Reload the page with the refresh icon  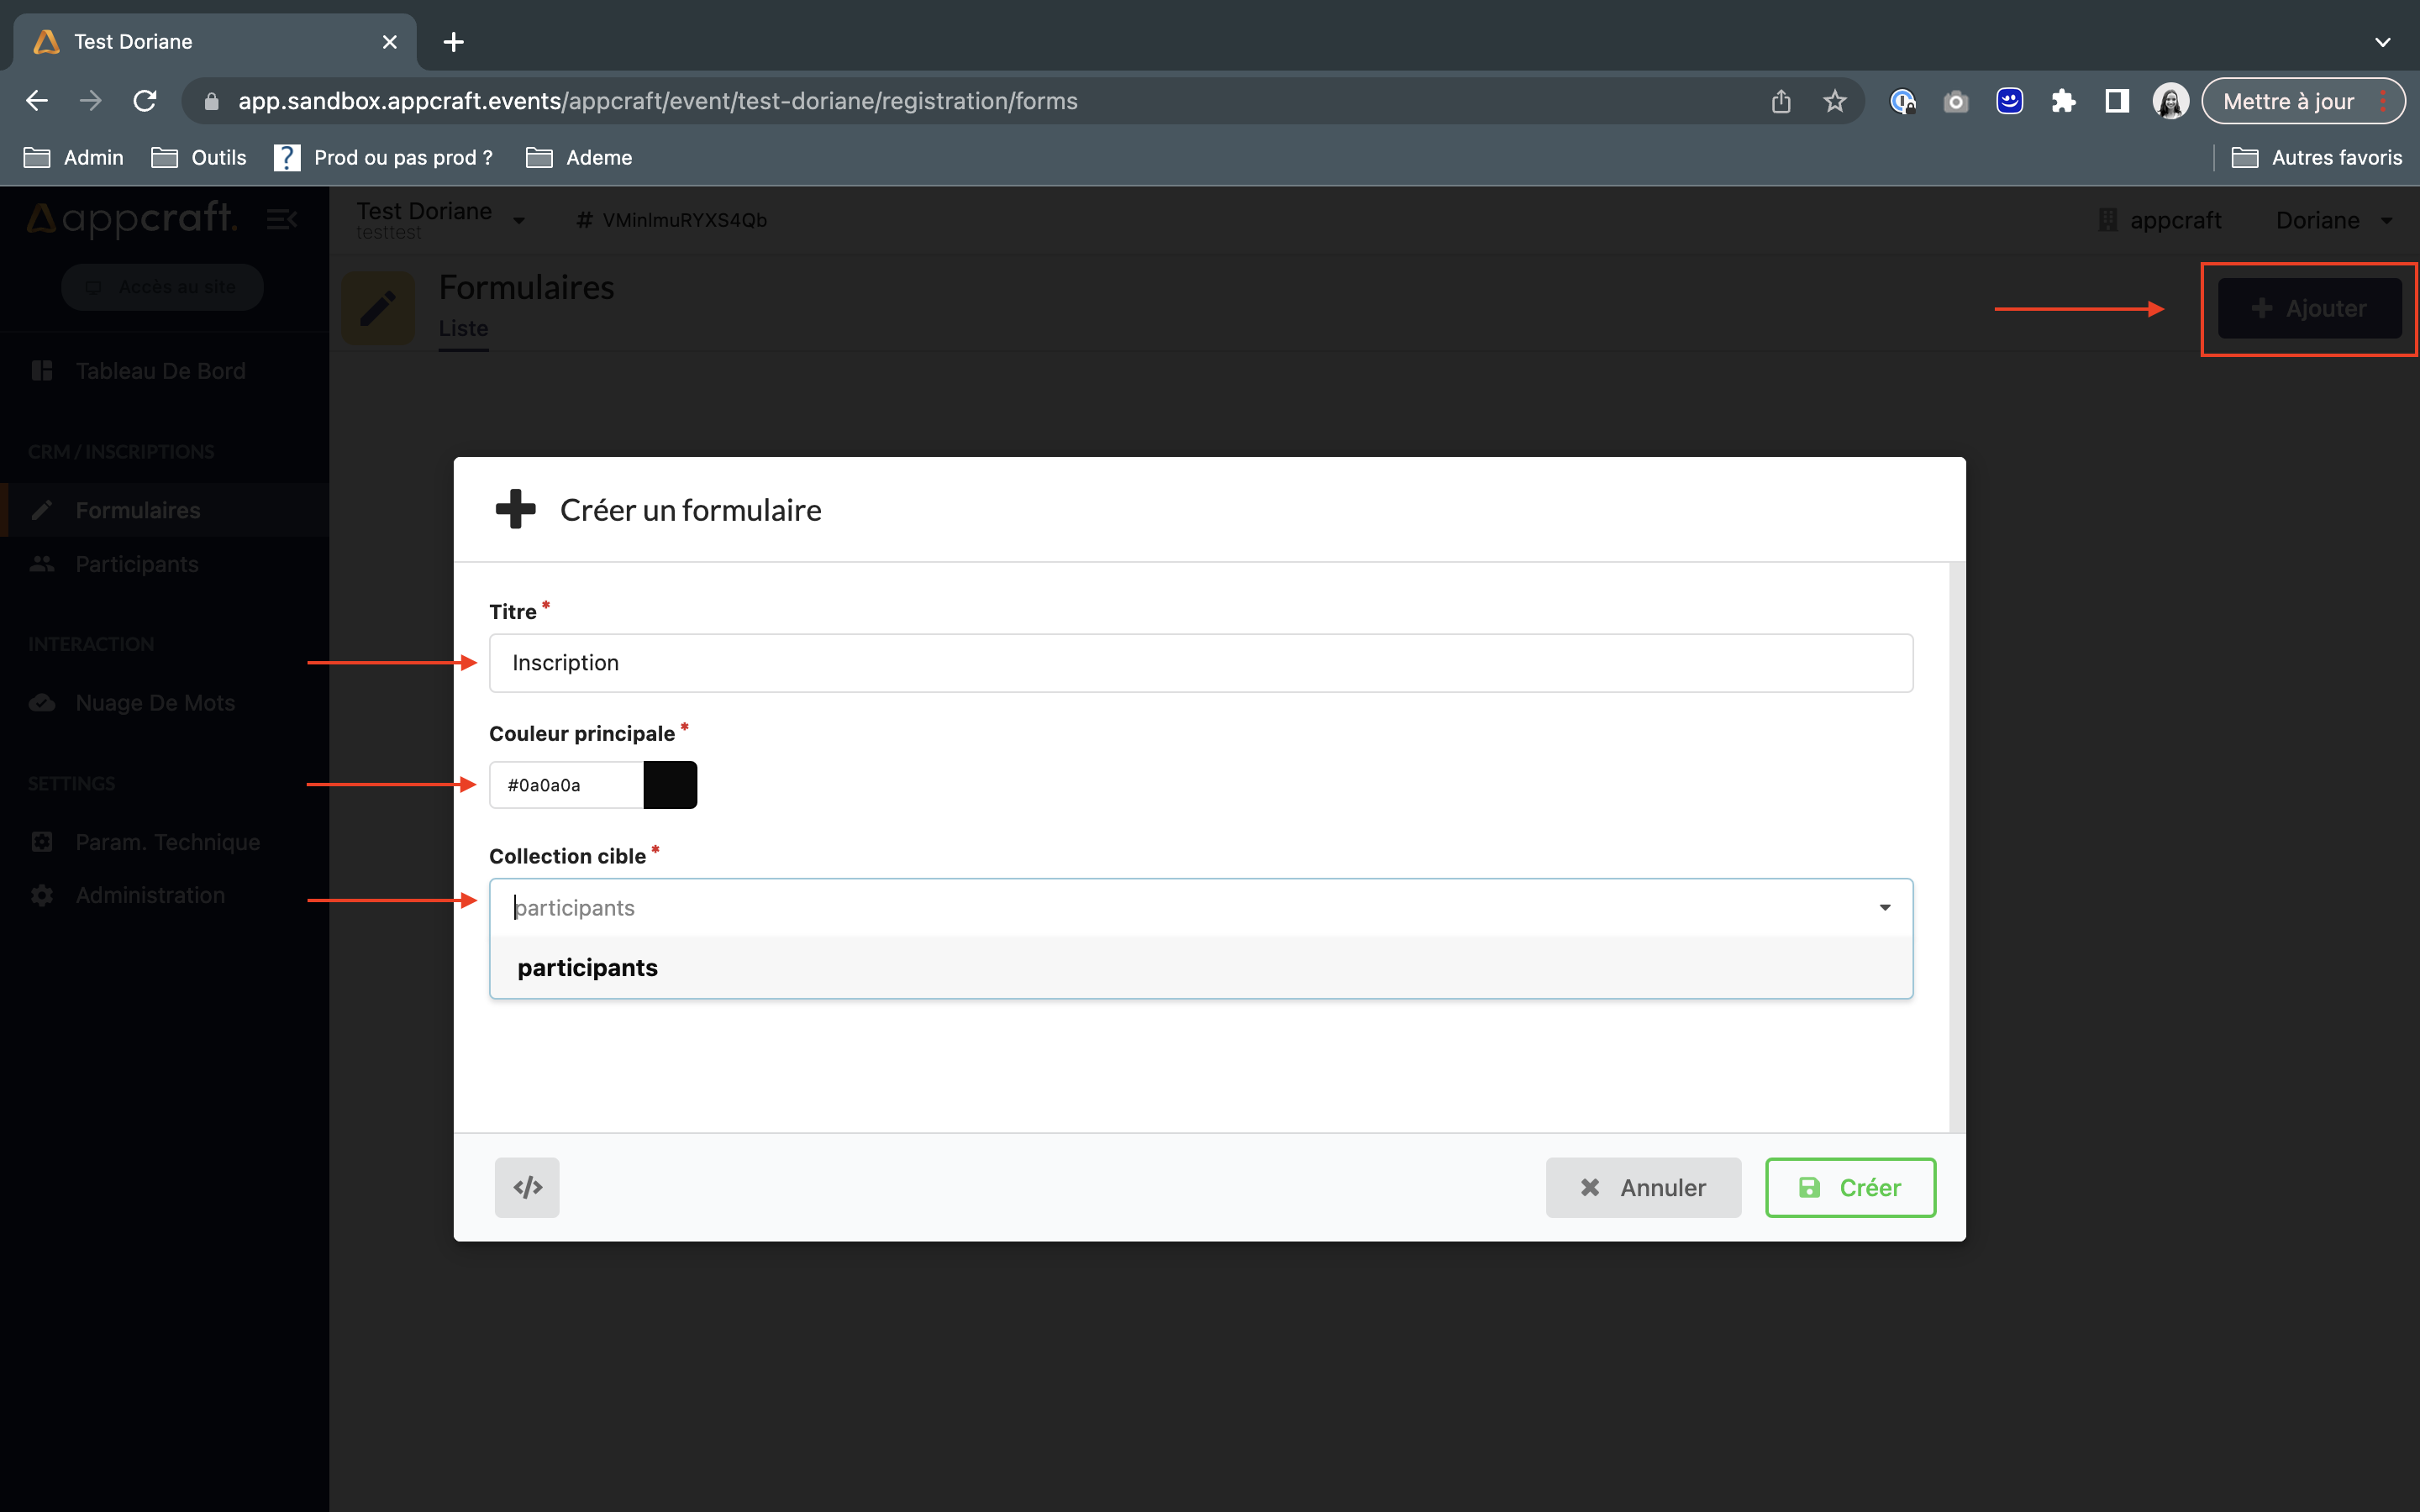(x=145, y=101)
